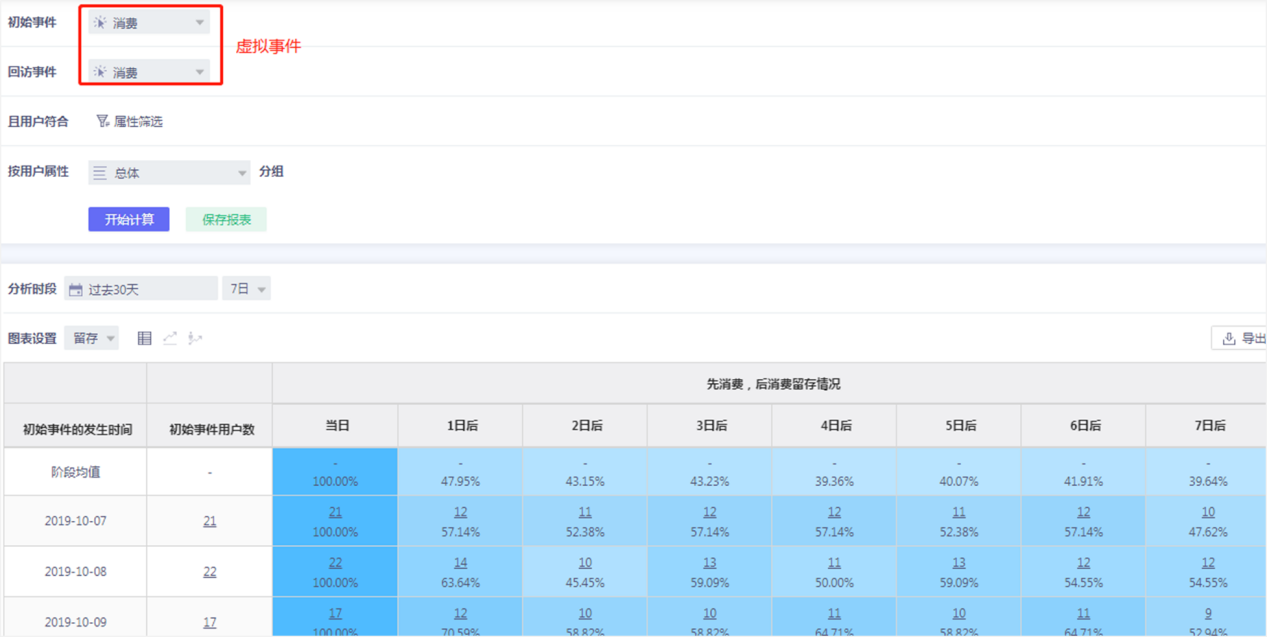Switch to the line chart view icon
This screenshot has height=637, width=1267.
[170, 339]
